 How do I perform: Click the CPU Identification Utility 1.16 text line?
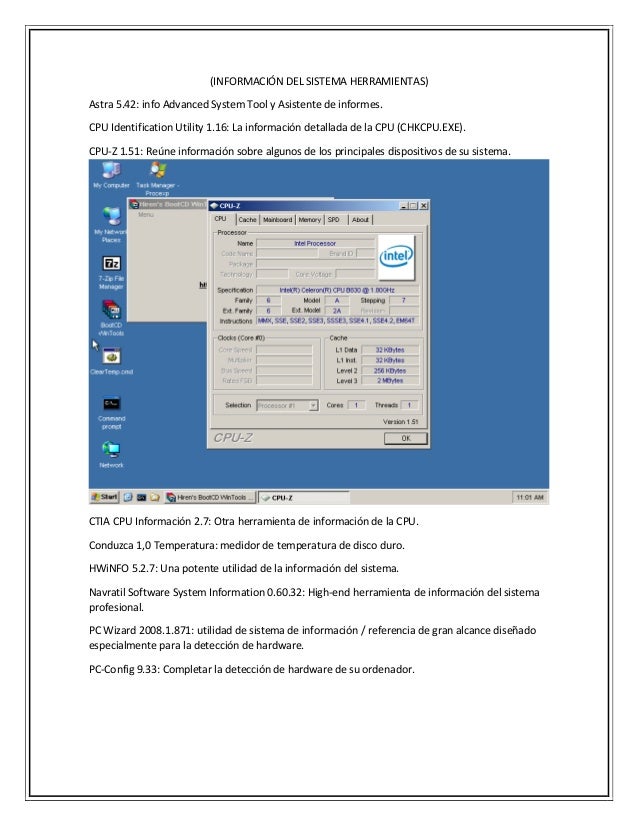pos(277,127)
